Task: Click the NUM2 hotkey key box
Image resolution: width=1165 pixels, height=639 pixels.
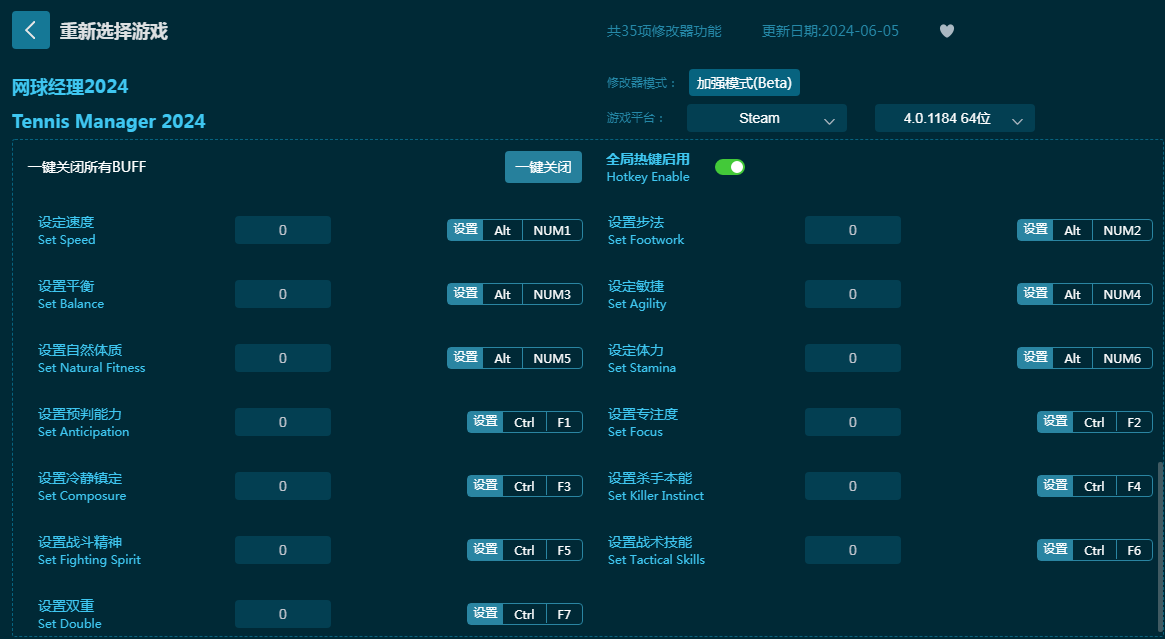Action: point(1122,230)
